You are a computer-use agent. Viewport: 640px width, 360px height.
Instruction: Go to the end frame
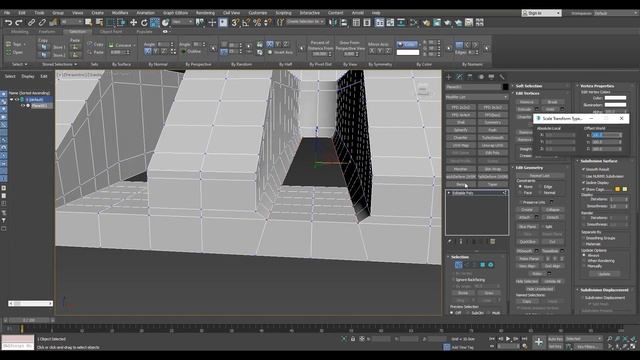(x=525, y=339)
